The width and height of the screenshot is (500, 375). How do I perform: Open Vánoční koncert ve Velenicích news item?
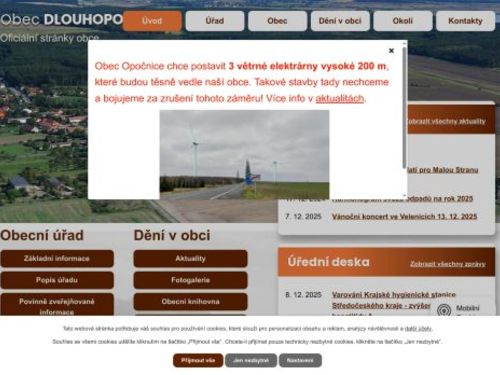[404, 217]
